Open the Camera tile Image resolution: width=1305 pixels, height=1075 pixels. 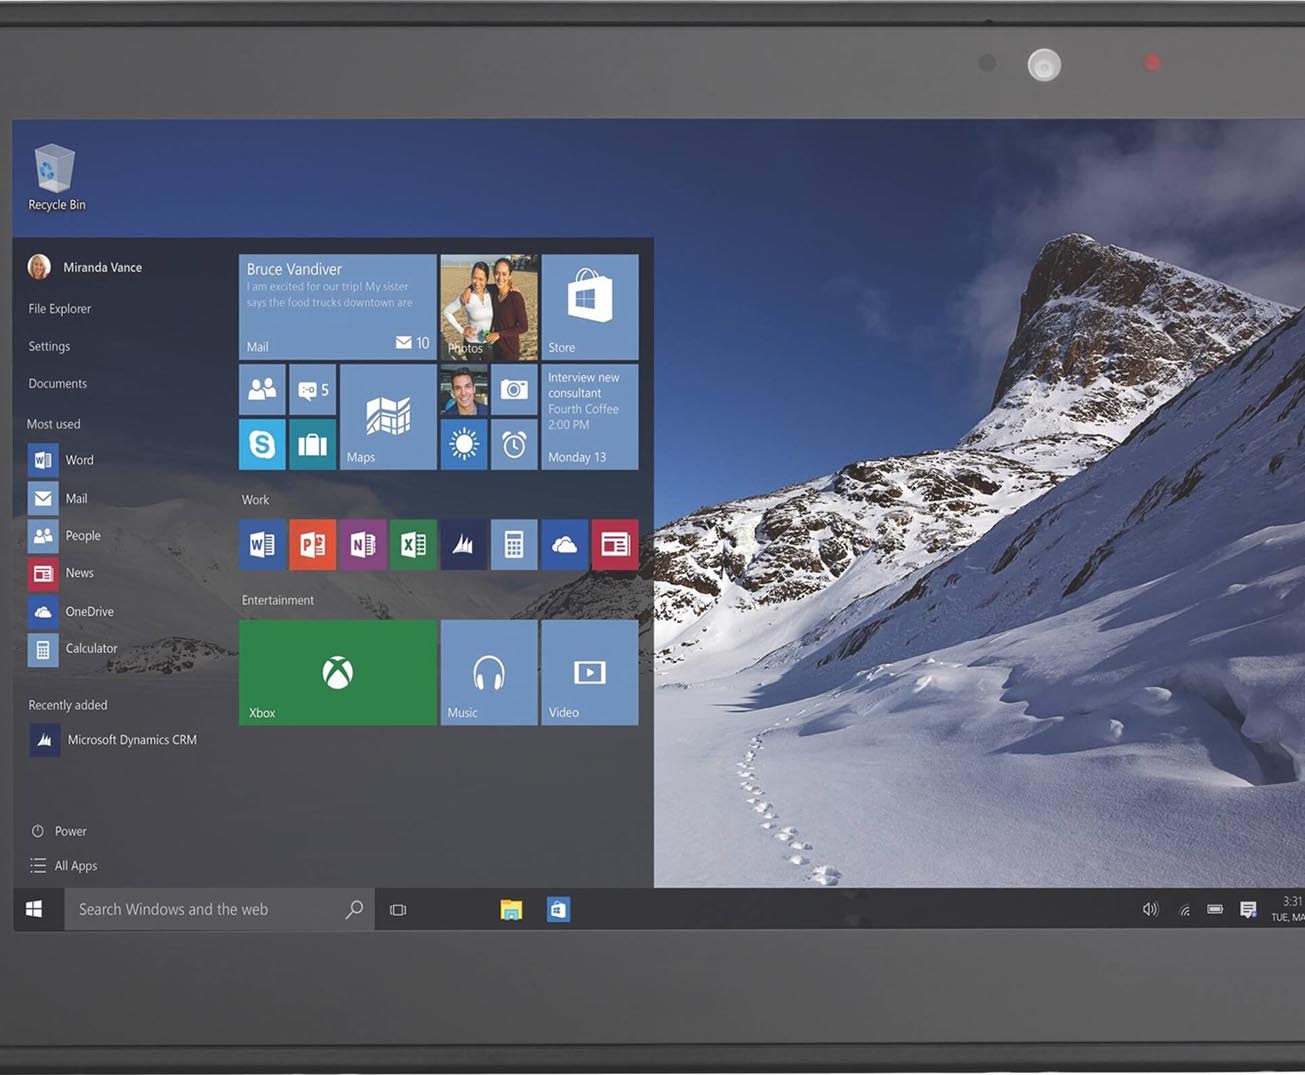(x=514, y=390)
